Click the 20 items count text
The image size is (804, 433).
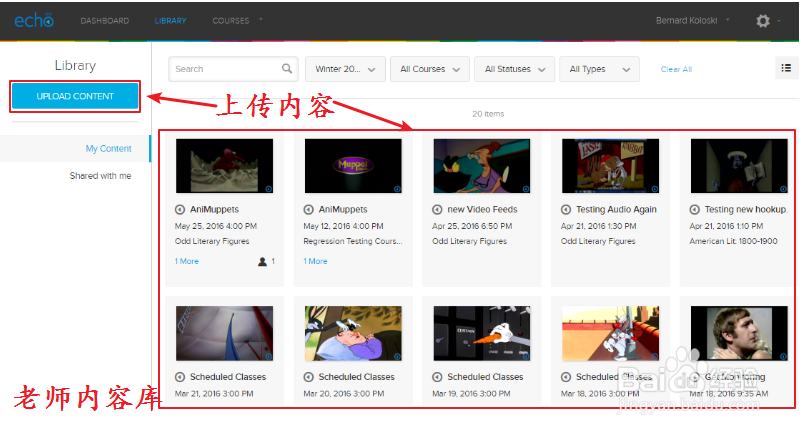pyautogui.click(x=488, y=114)
